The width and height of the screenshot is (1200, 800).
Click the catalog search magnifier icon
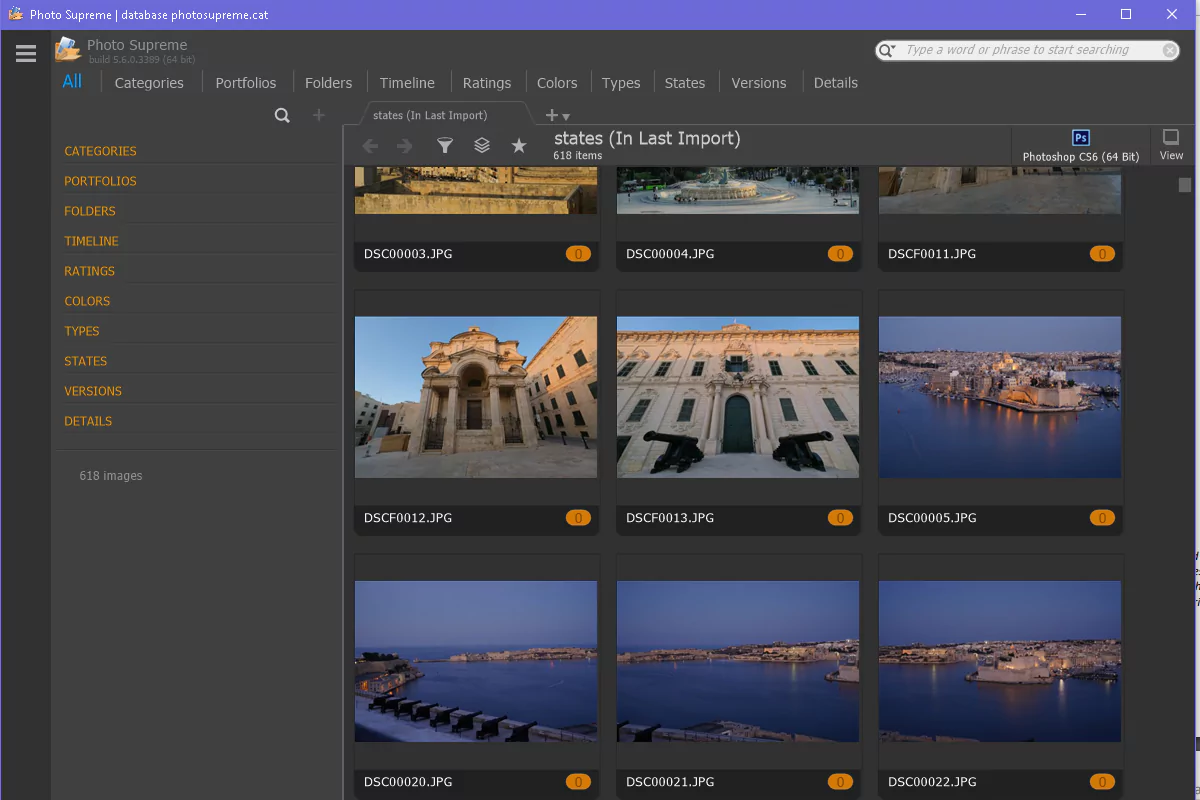(x=282, y=116)
